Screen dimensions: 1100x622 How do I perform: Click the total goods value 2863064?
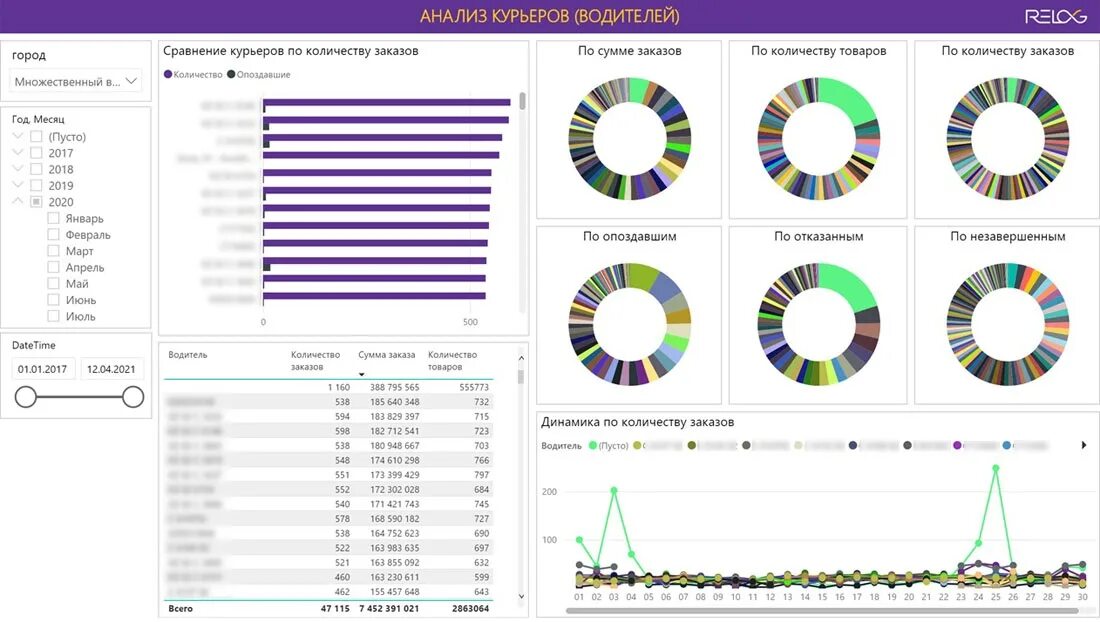coord(470,609)
